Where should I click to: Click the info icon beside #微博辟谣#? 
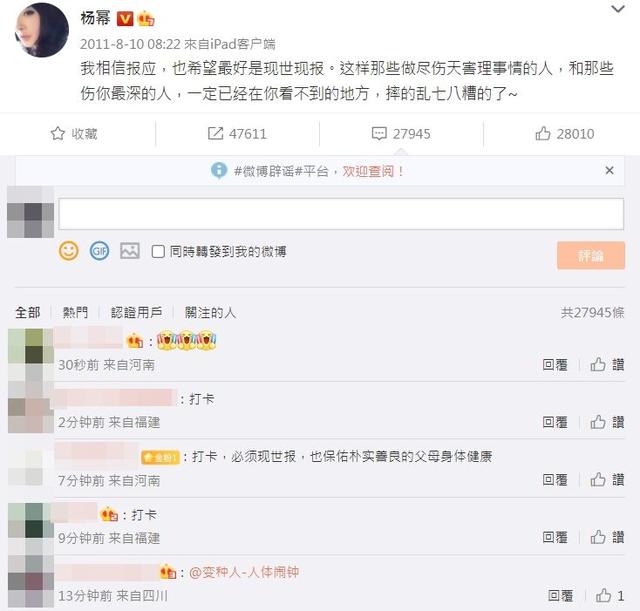coord(219,170)
